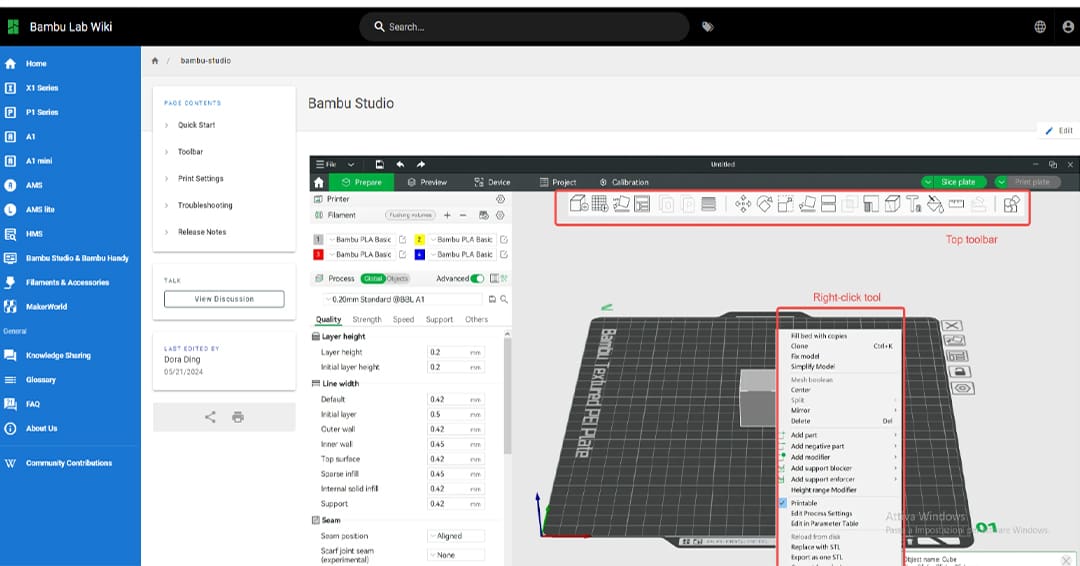1080x566 pixels.
Task: Open MakerWorld in wiki sidebar
Action: tap(46, 307)
